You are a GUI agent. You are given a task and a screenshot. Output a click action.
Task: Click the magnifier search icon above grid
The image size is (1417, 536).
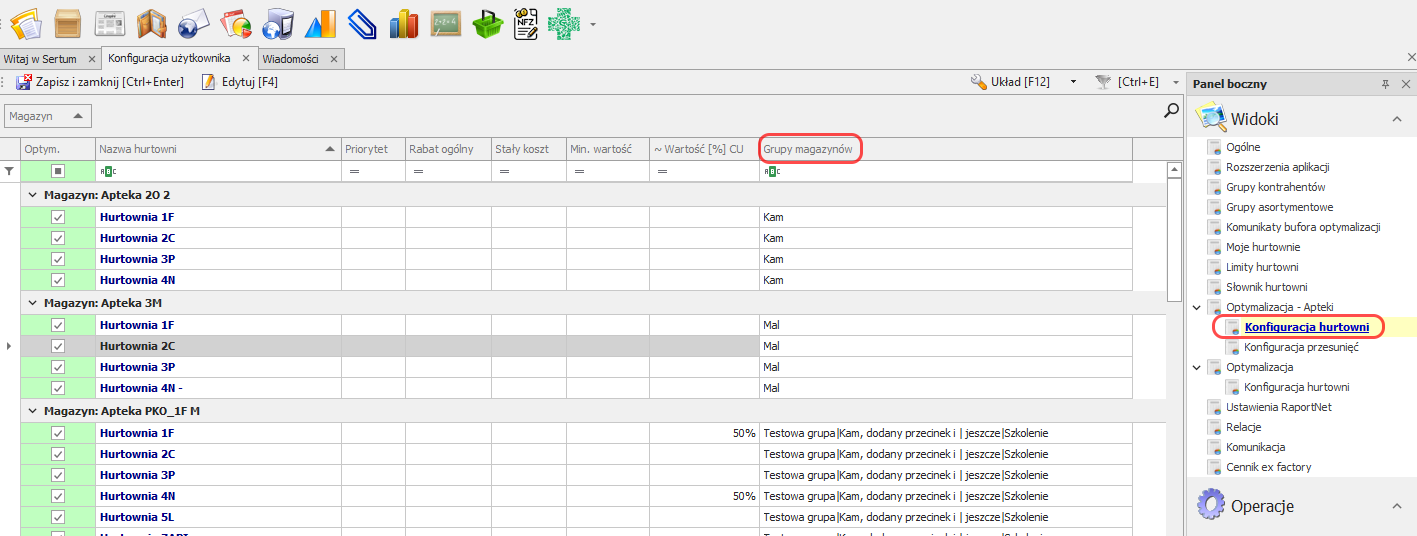pos(1171,112)
